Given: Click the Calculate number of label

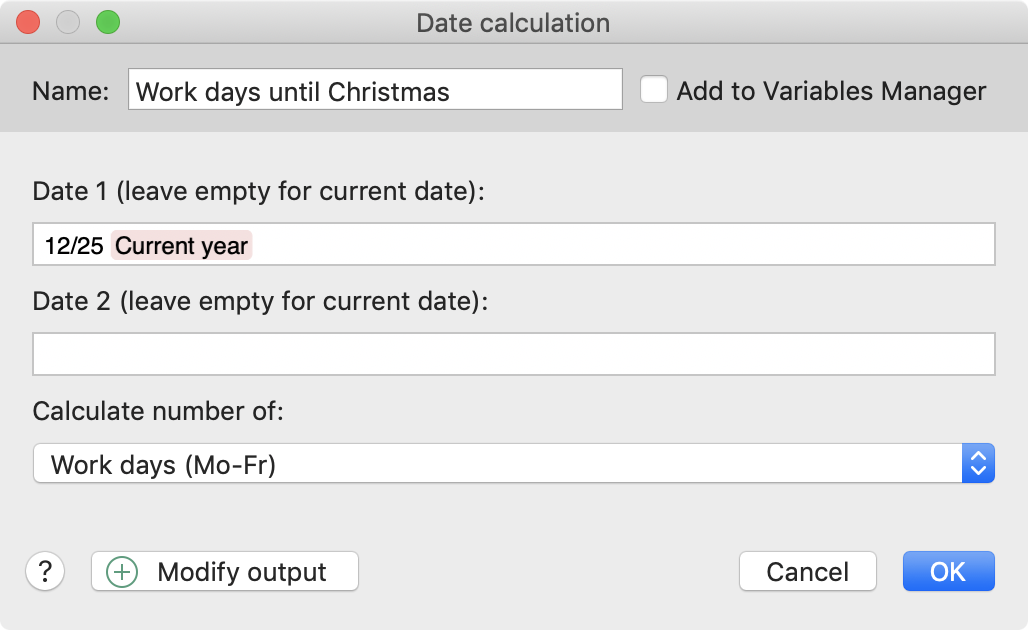Looking at the screenshot, I should coord(158,411).
